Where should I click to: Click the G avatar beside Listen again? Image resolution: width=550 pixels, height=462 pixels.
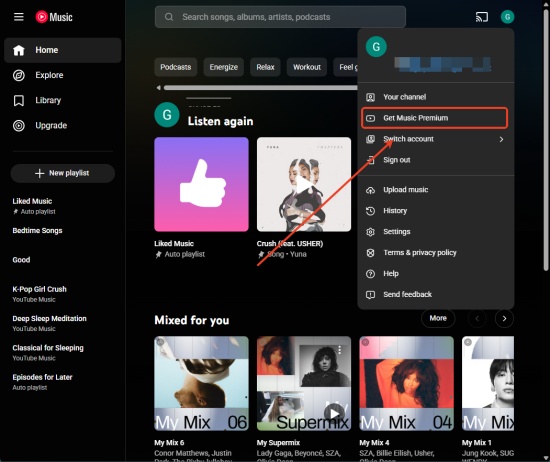167,115
